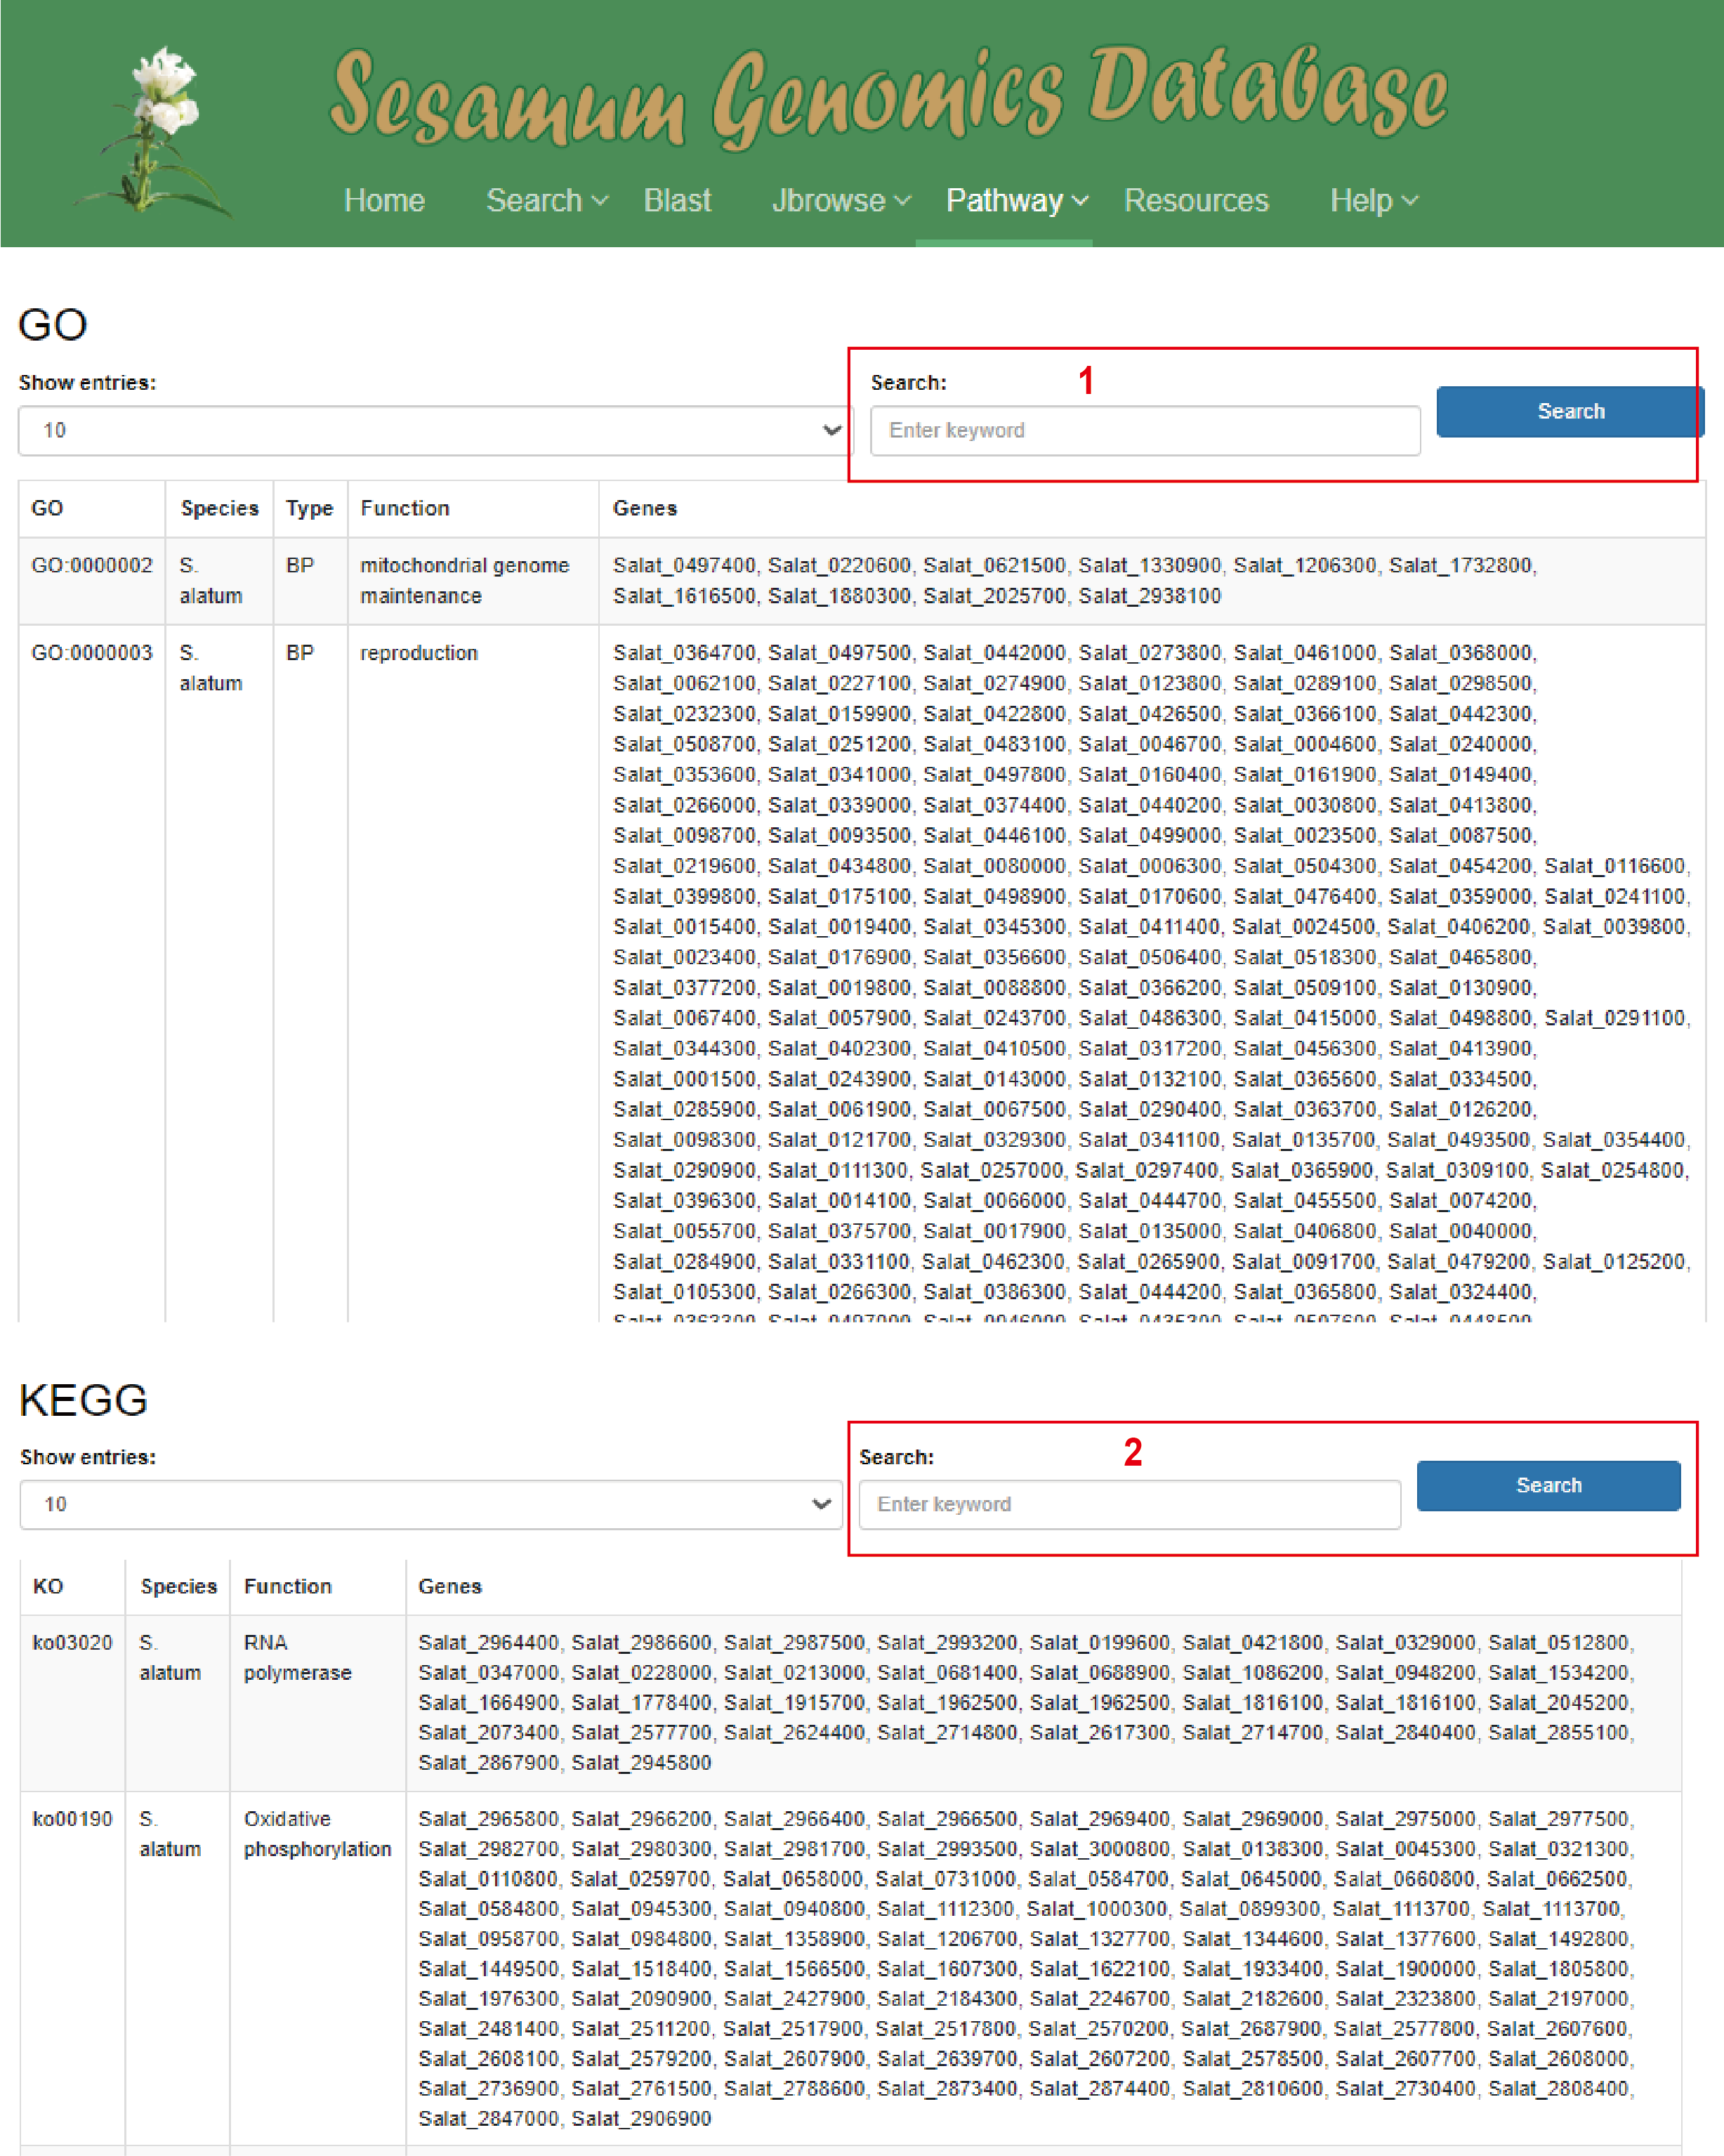Image resolution: width=1724 pixels, height=2156 pixels.
Task: Click the Type column header in GO table
Action: (310, 508)
